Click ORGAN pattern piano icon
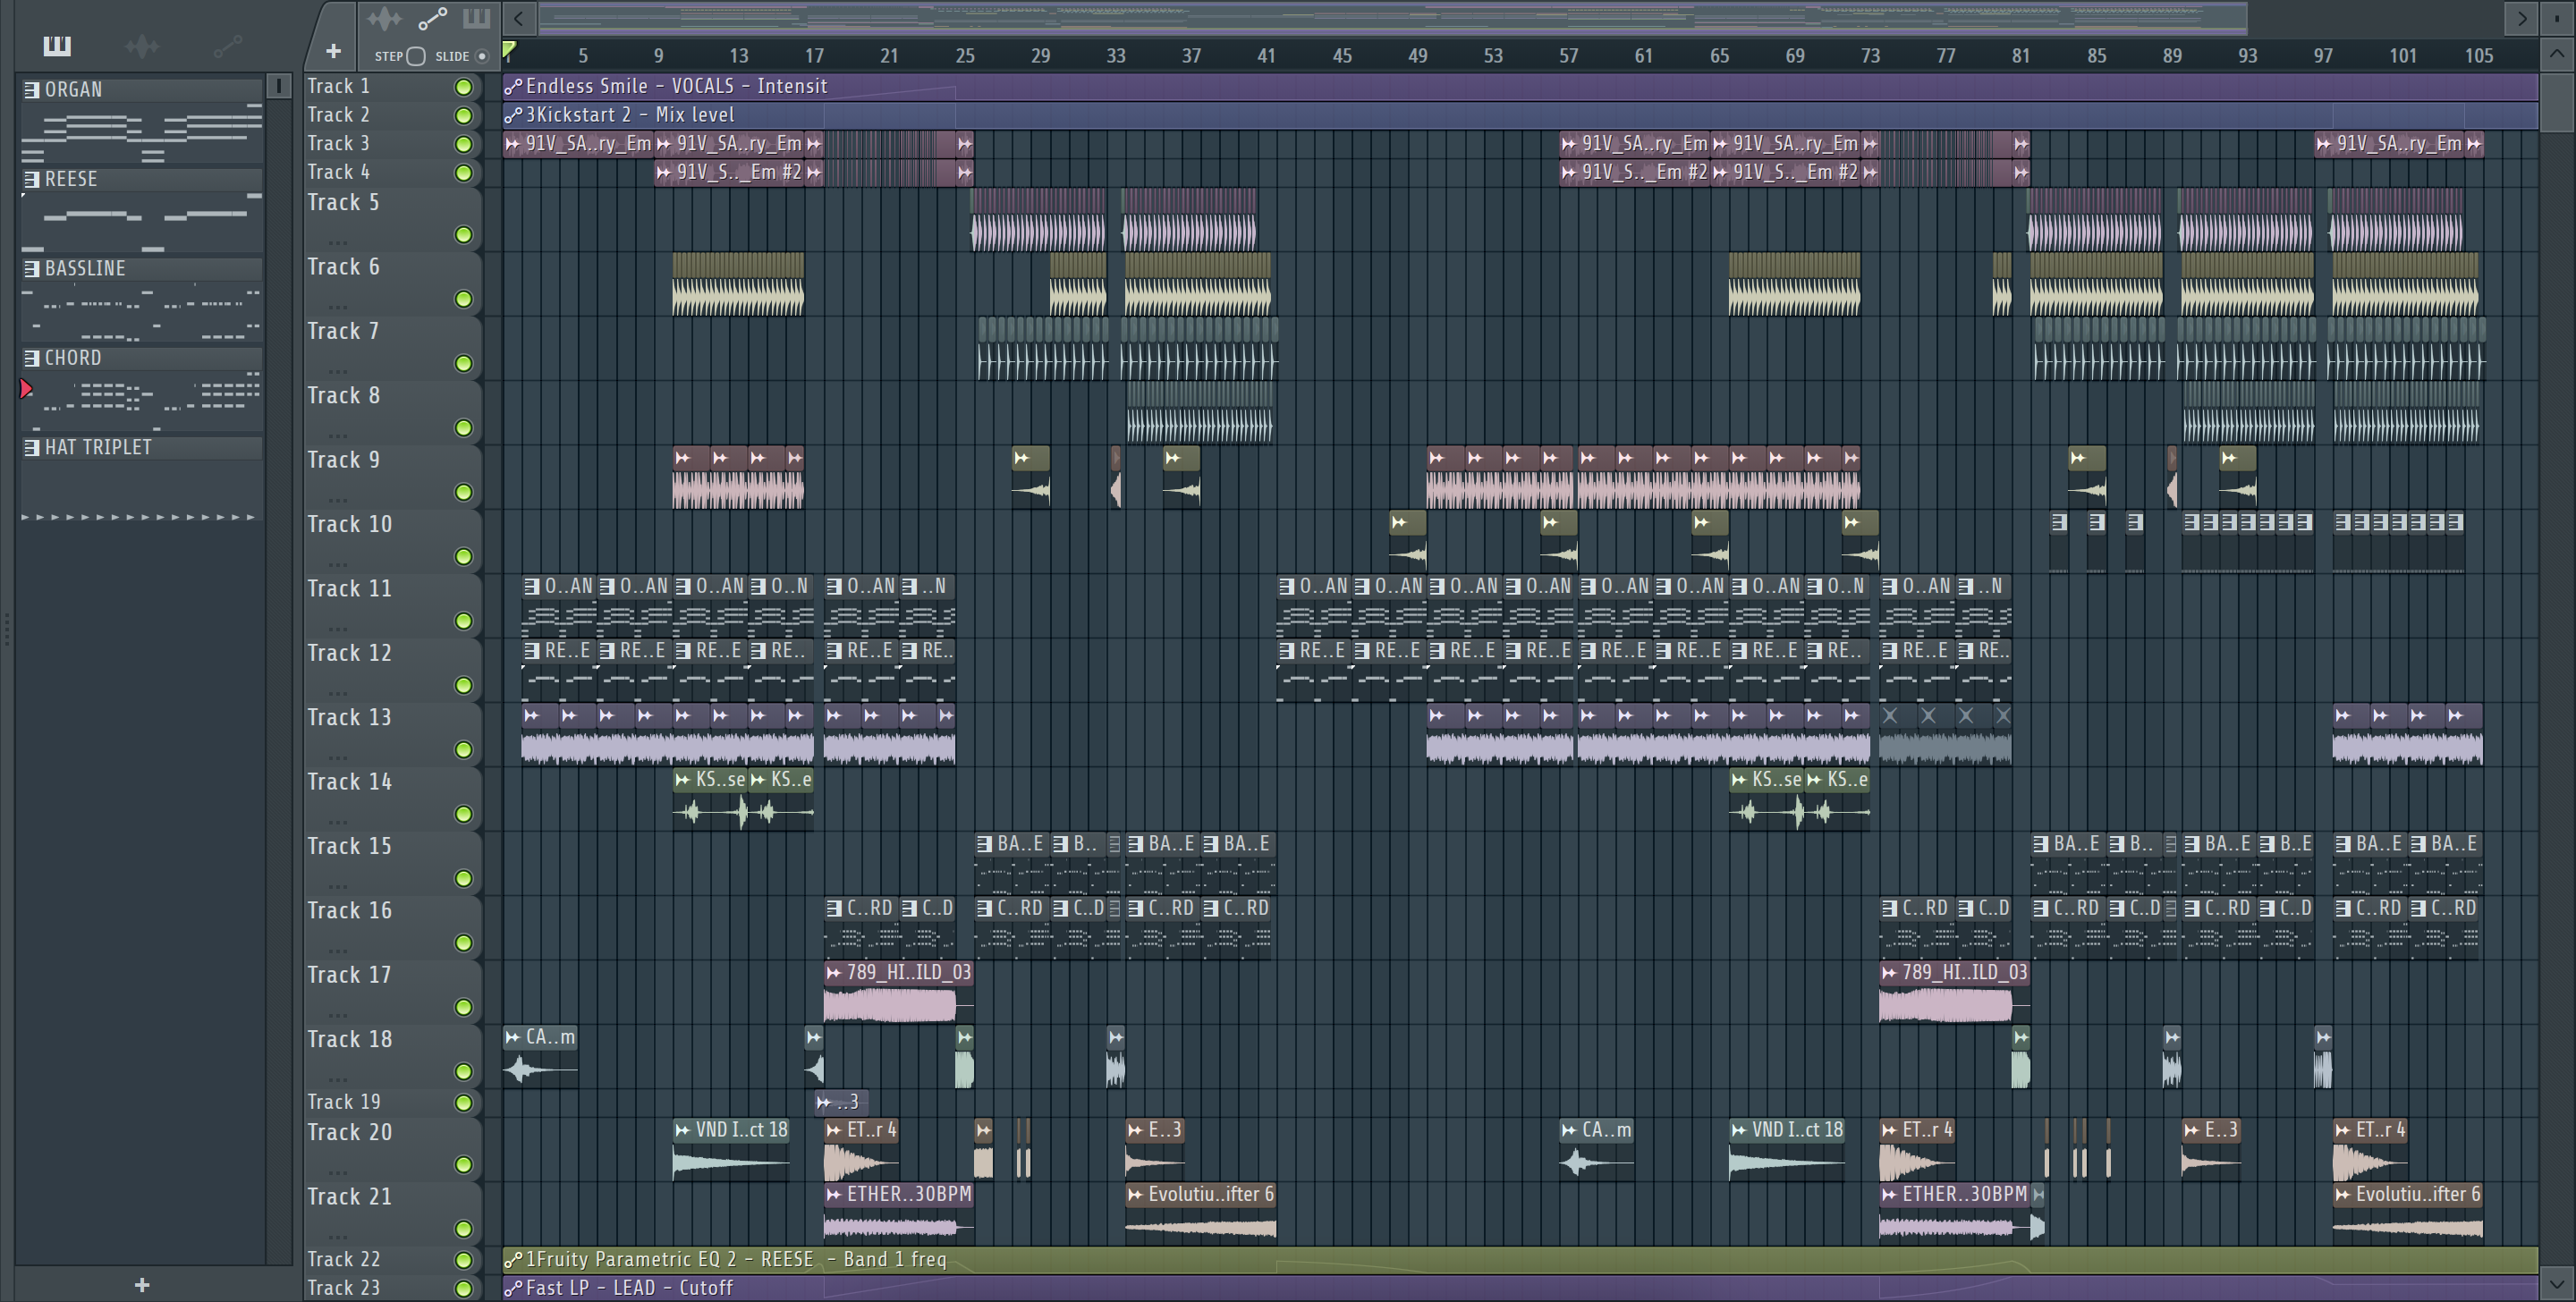The width and height of the screenshot is (2576, 1302). pyautogui.click(x=32, y=89)
